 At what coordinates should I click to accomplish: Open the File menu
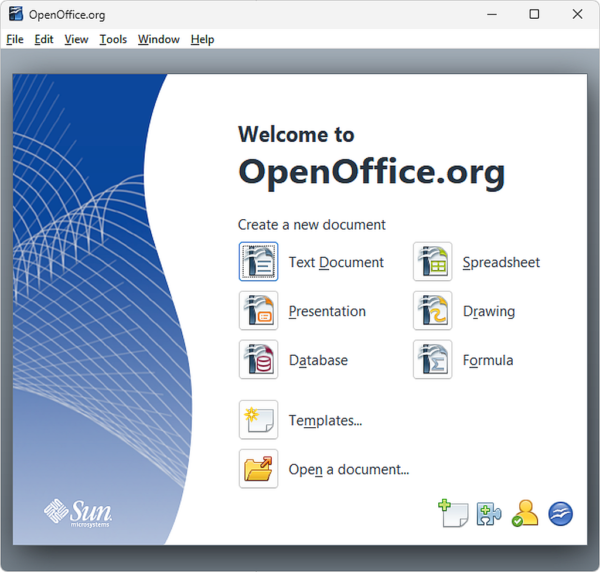(x=15, y=39)
